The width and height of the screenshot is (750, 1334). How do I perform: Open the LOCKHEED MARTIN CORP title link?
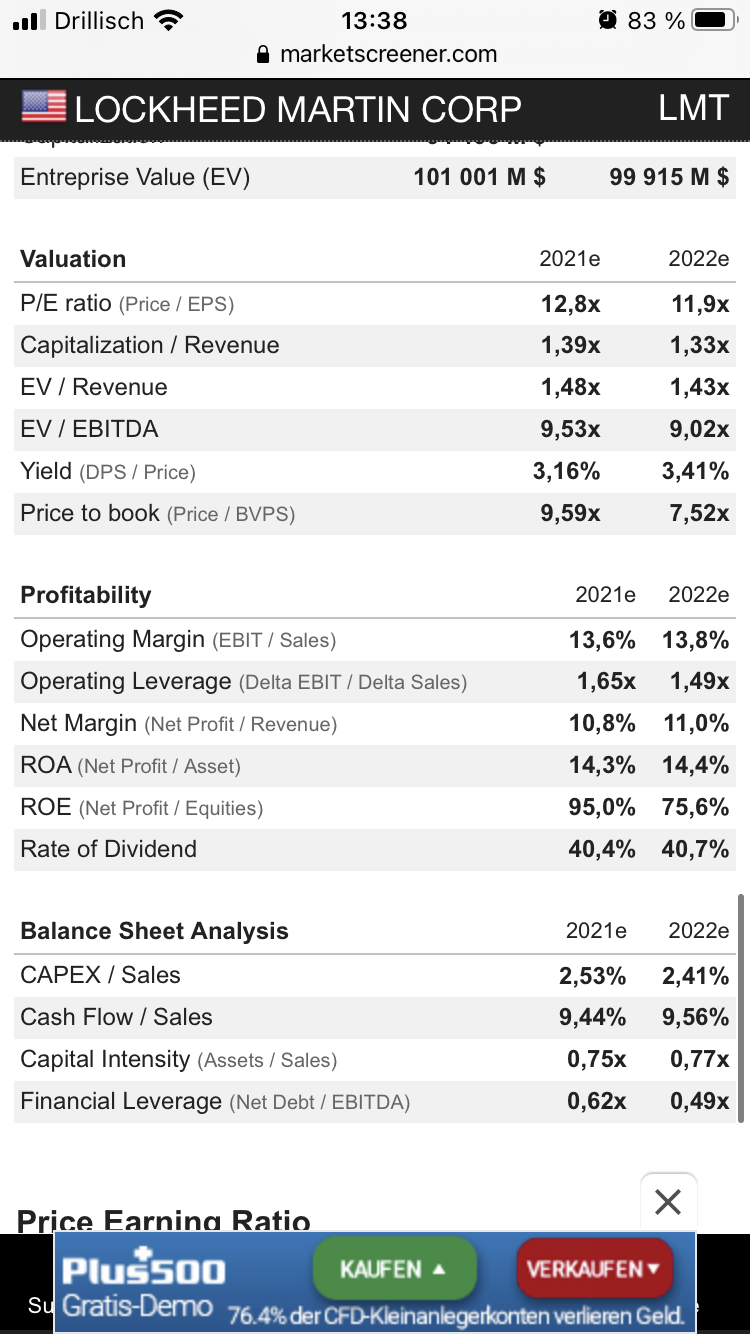pos(298,109)
